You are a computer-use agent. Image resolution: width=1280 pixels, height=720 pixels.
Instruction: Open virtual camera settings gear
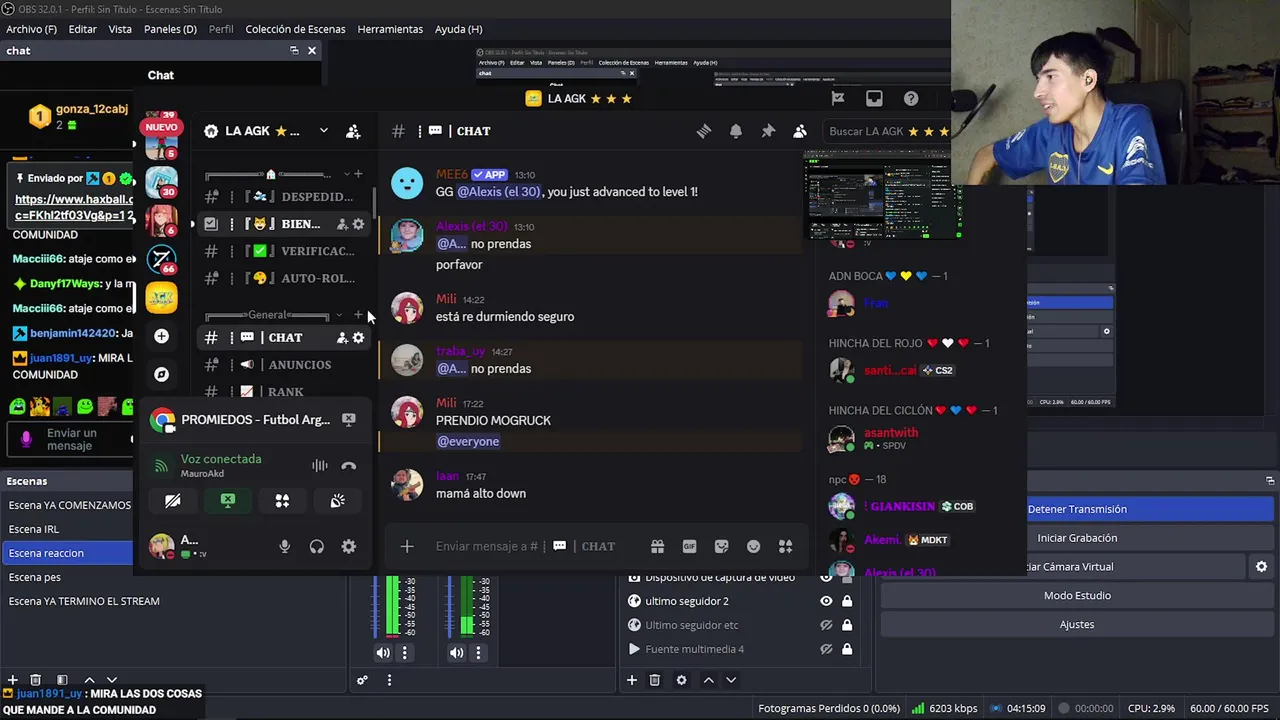(1261, 566)
